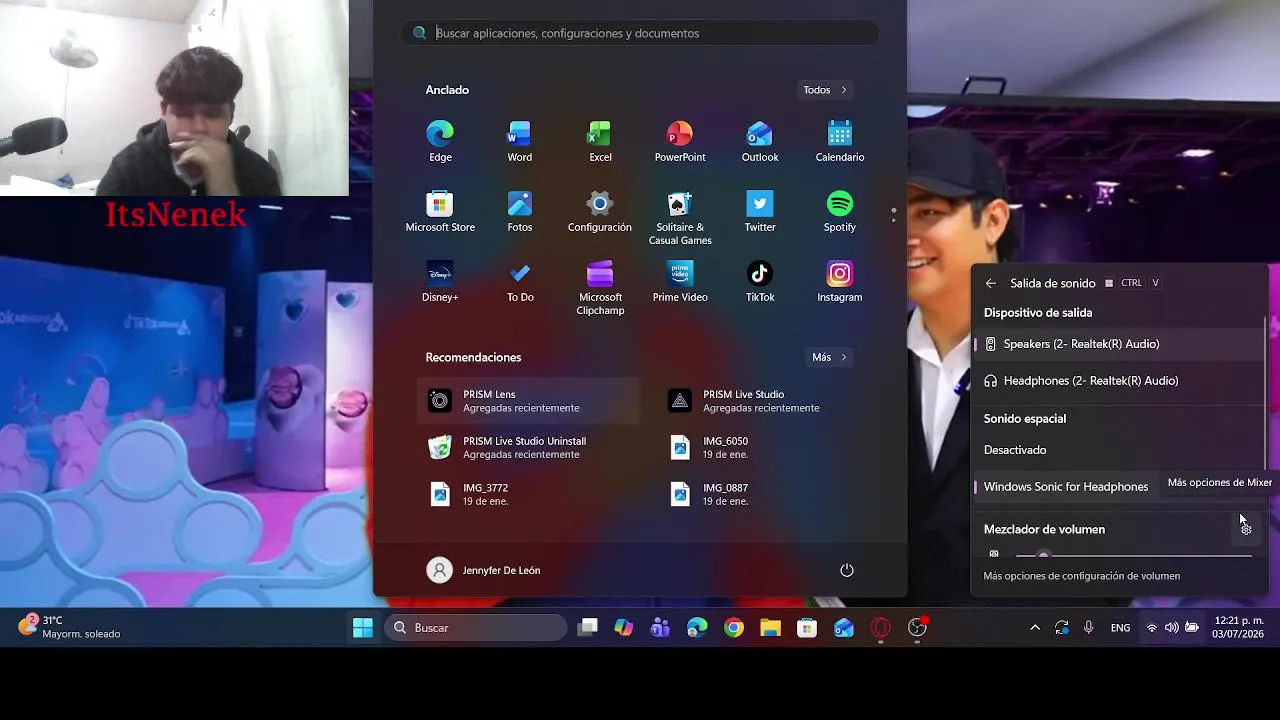Open File Explorer on the taskbar

(770, 628)
